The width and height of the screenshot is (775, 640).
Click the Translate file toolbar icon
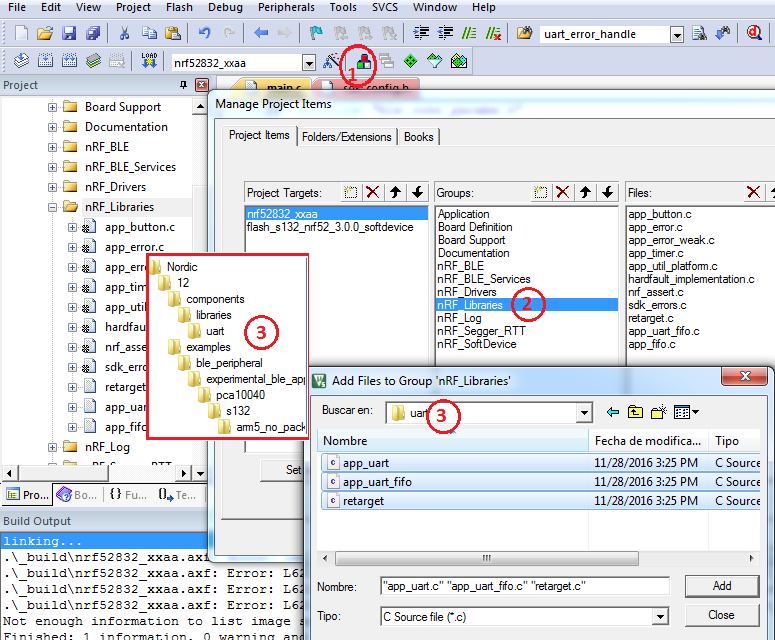21,61
